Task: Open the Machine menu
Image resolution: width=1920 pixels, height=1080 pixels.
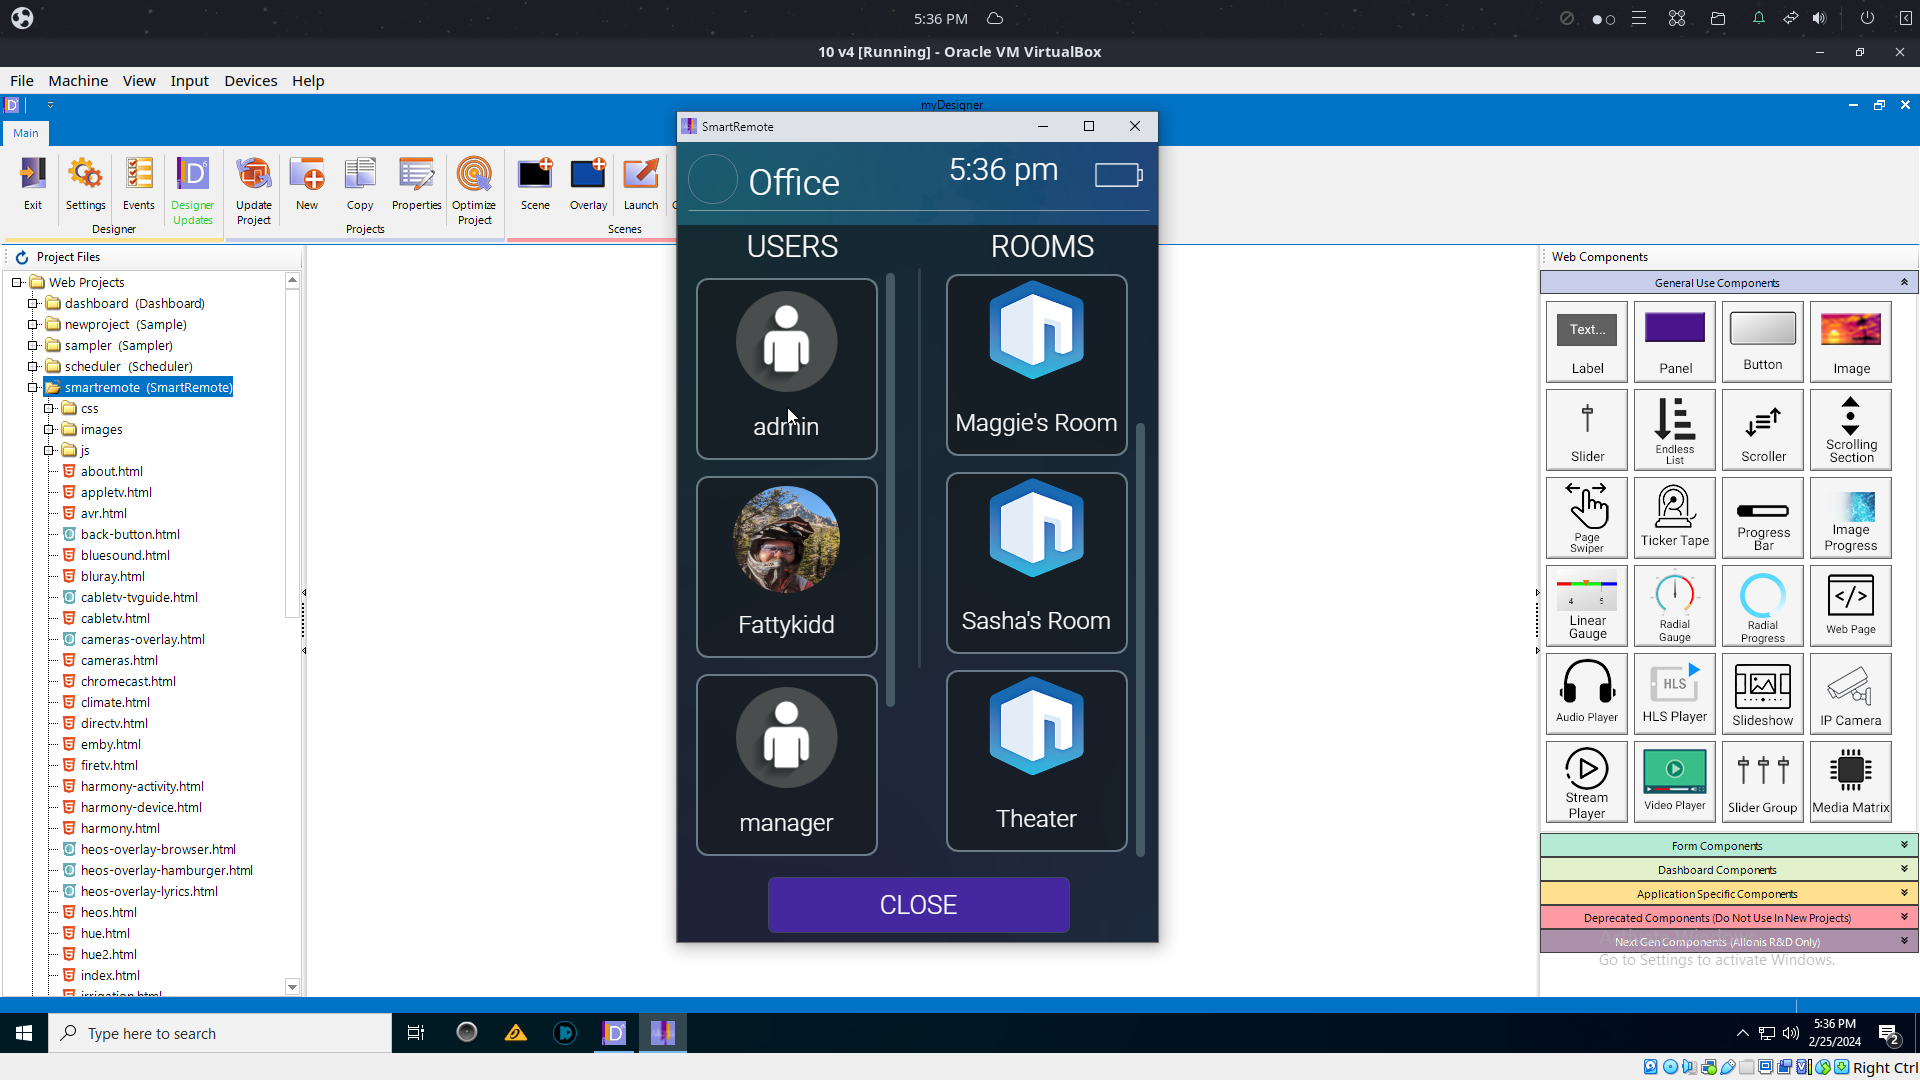Action: pyautogui.click(x=78, y=81)
